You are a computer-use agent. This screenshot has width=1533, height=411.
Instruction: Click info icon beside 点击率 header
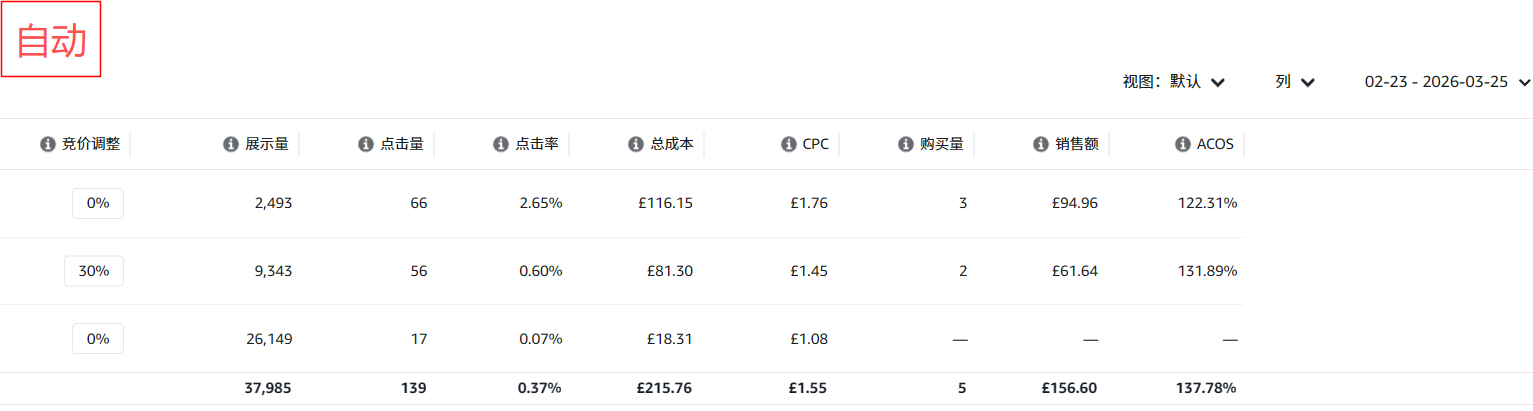pyautogui.click(x=500, y=144)
